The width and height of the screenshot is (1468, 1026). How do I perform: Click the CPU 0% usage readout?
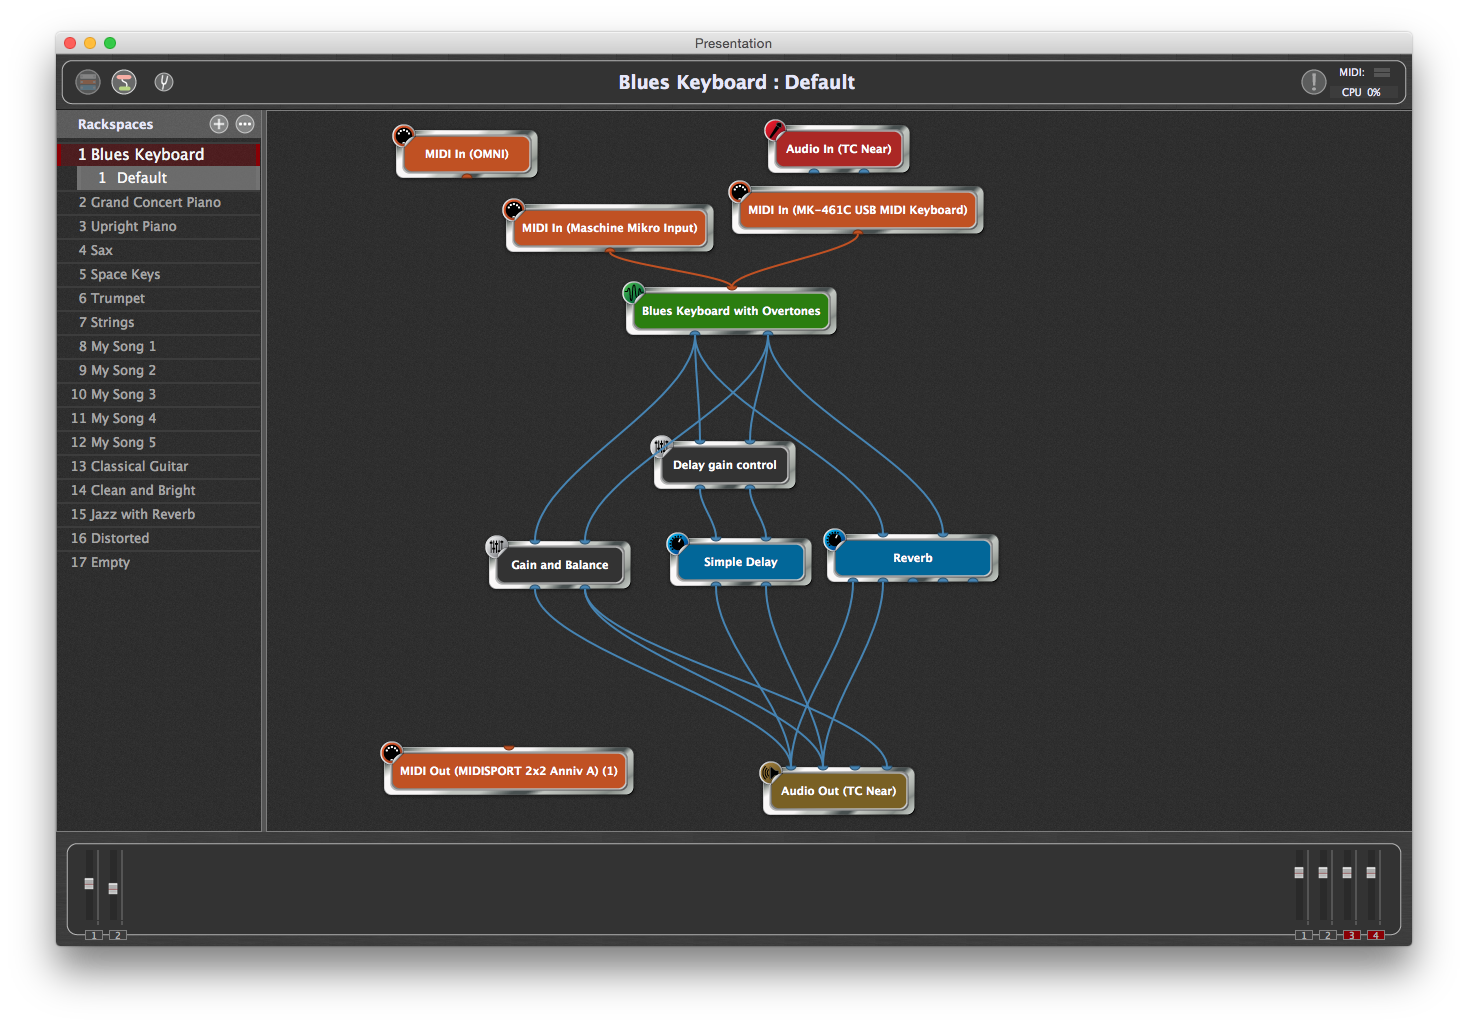(x=1361, y=92)
